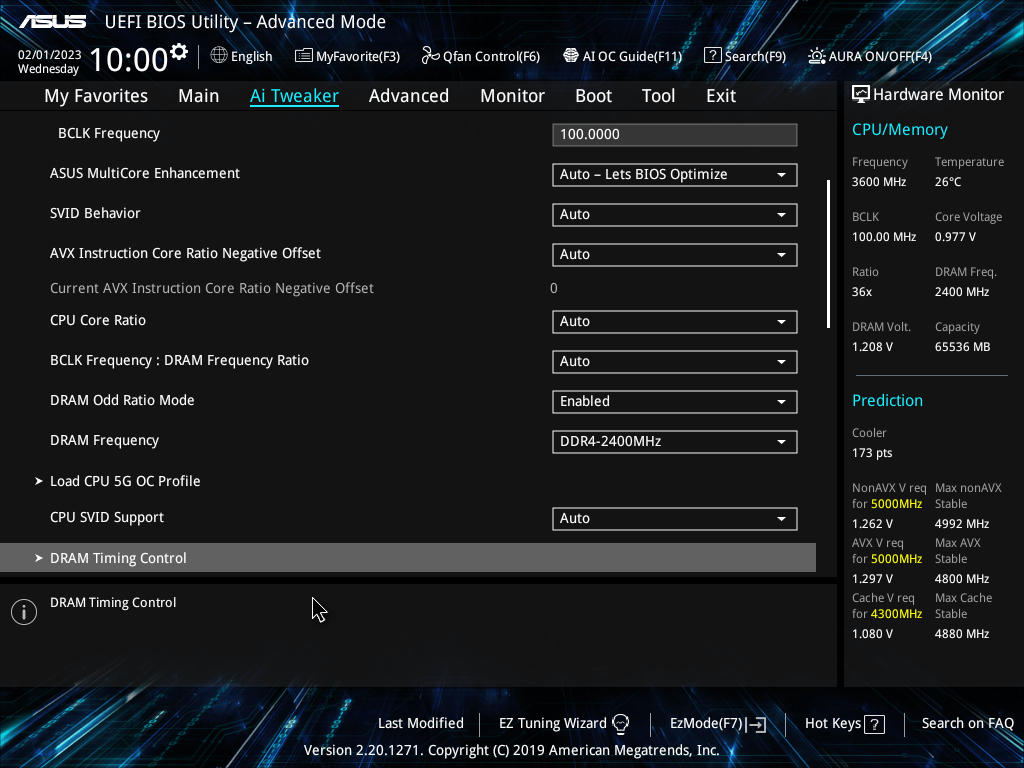Click the Prediction heading in Hardware Monitor
Viewport: 1024px width, 768px height.
click(887, 400)
